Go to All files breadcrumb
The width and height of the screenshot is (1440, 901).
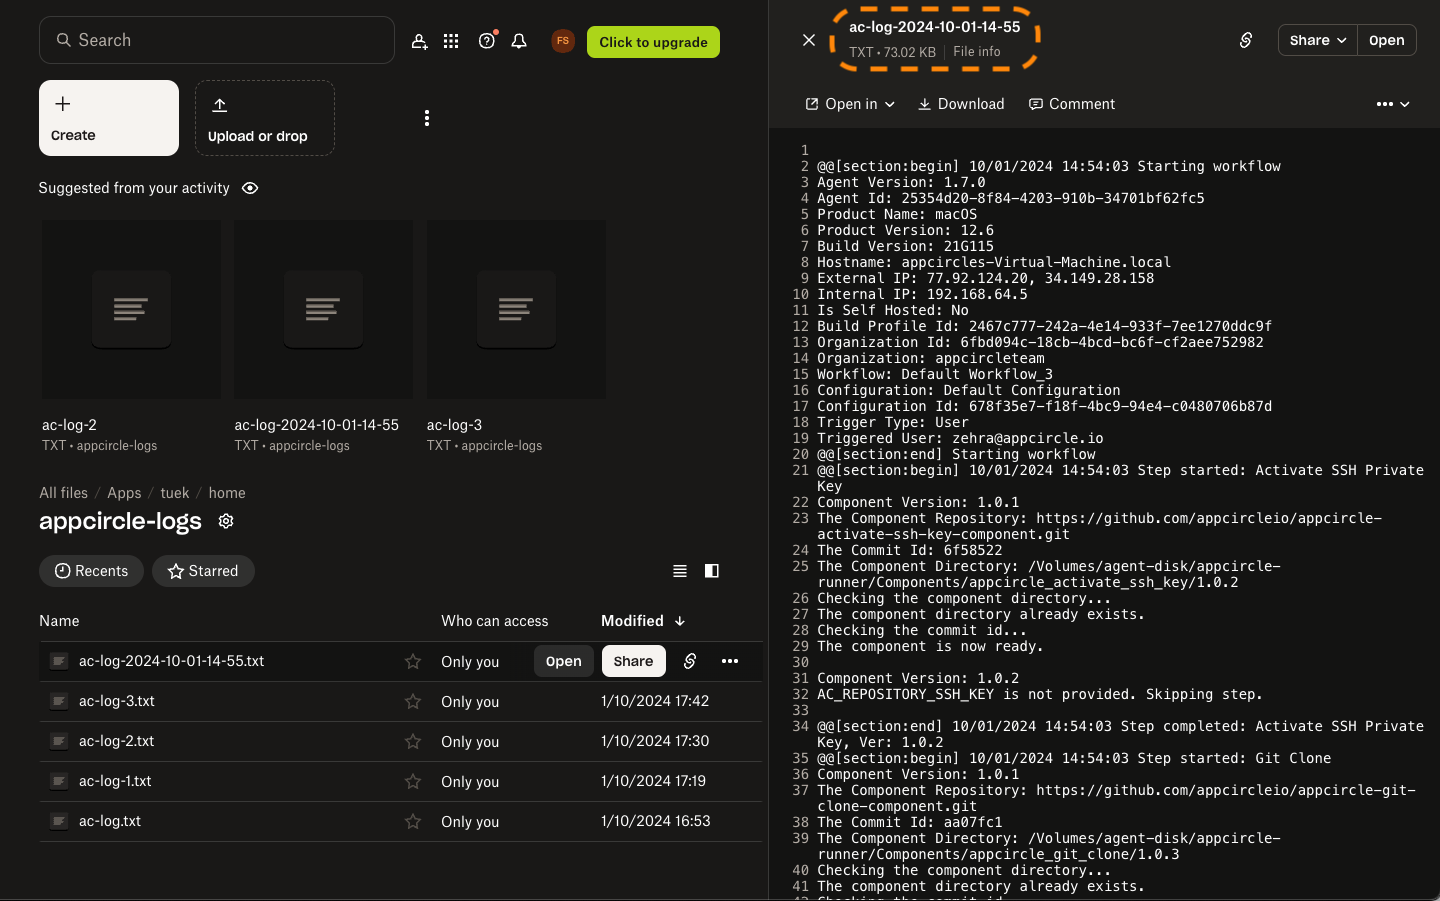point(63,493)
